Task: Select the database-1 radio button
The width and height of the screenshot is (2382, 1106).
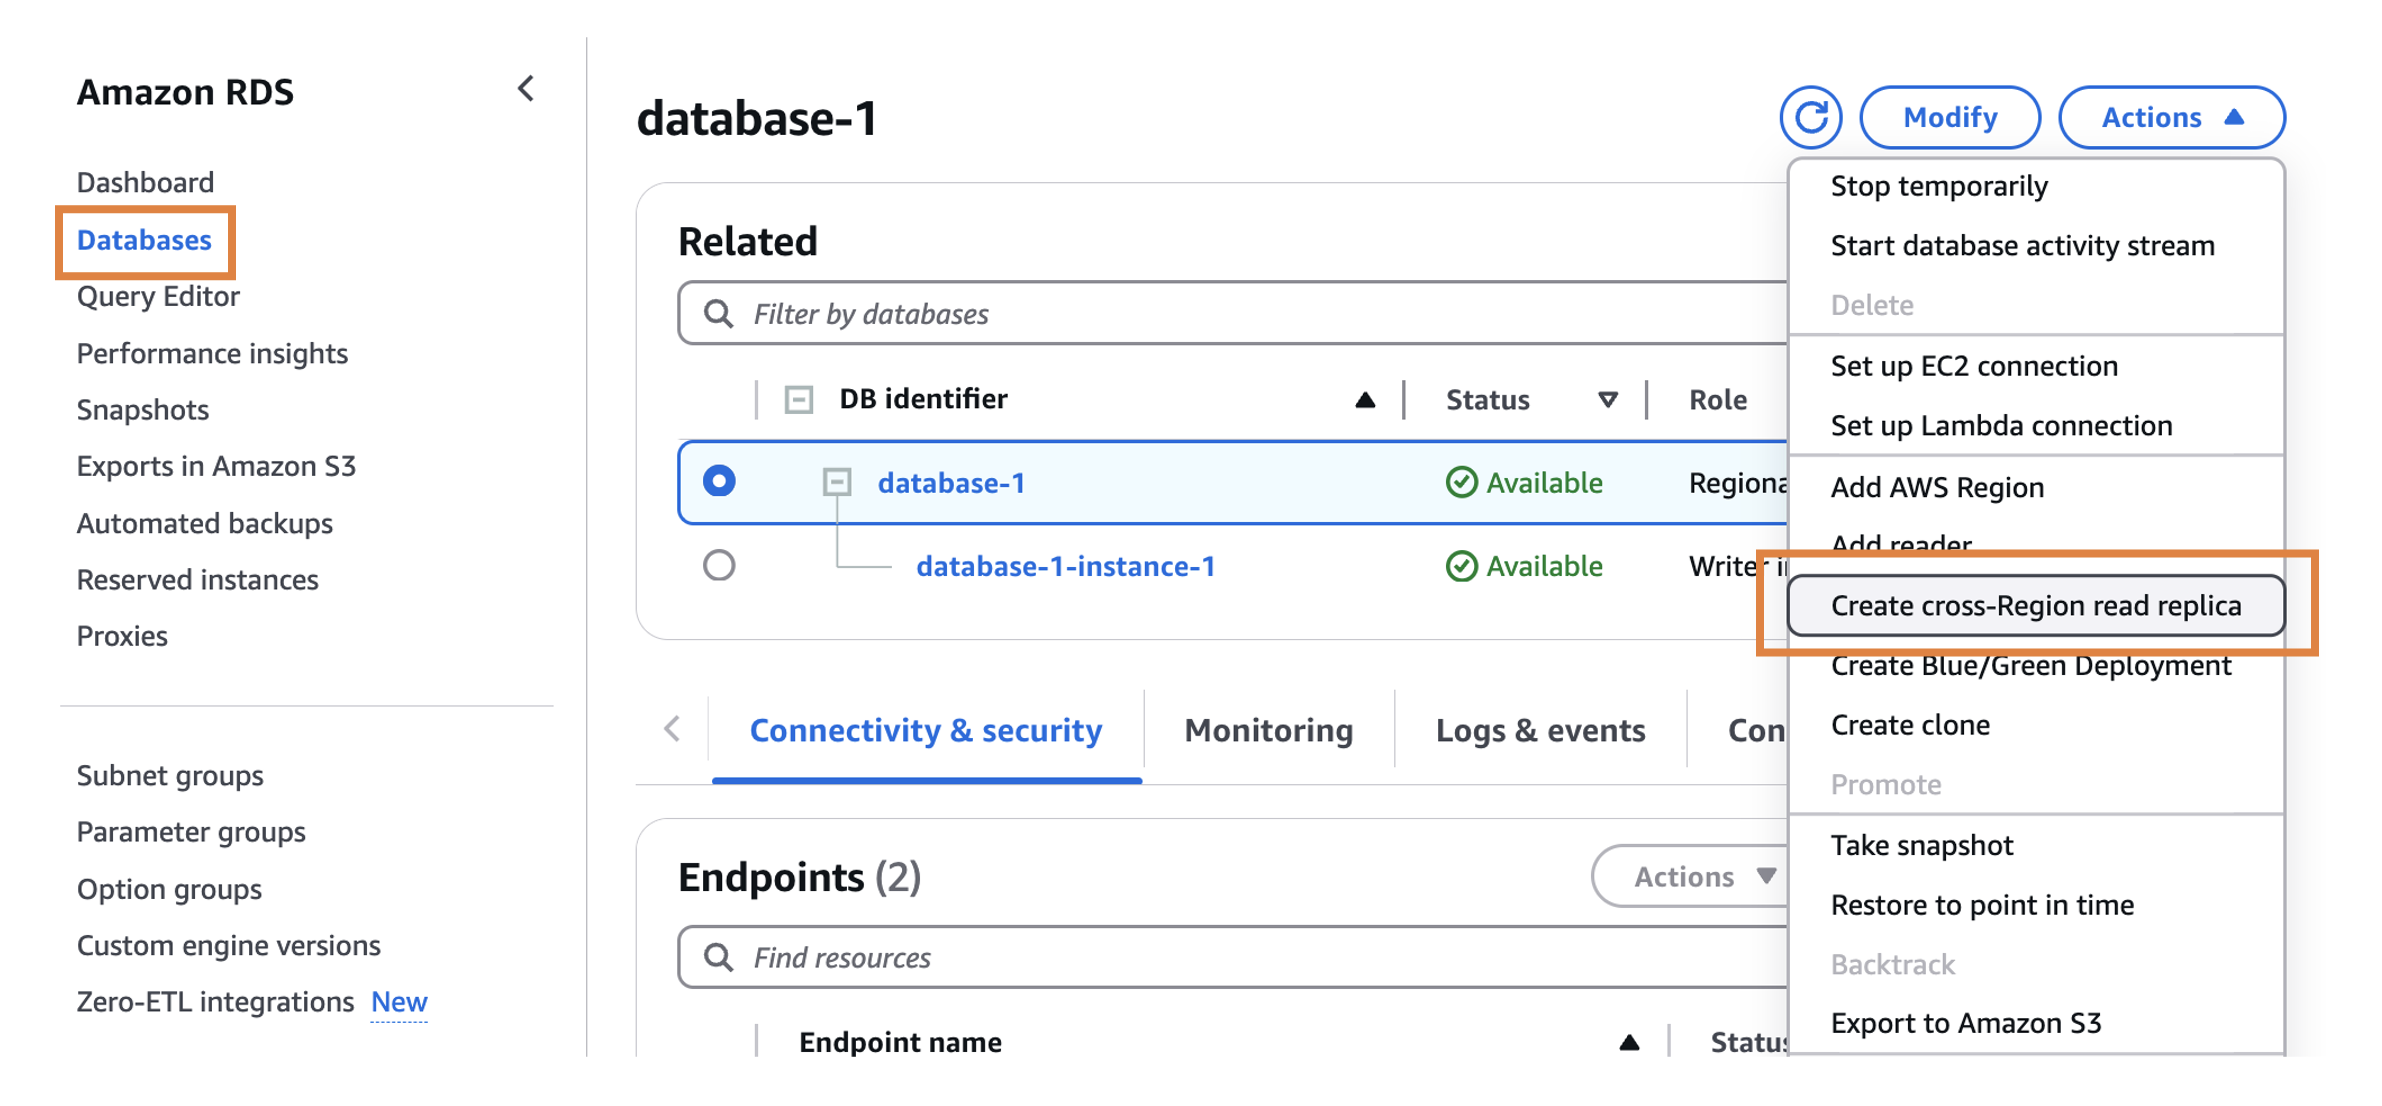Action: point(719,482)
